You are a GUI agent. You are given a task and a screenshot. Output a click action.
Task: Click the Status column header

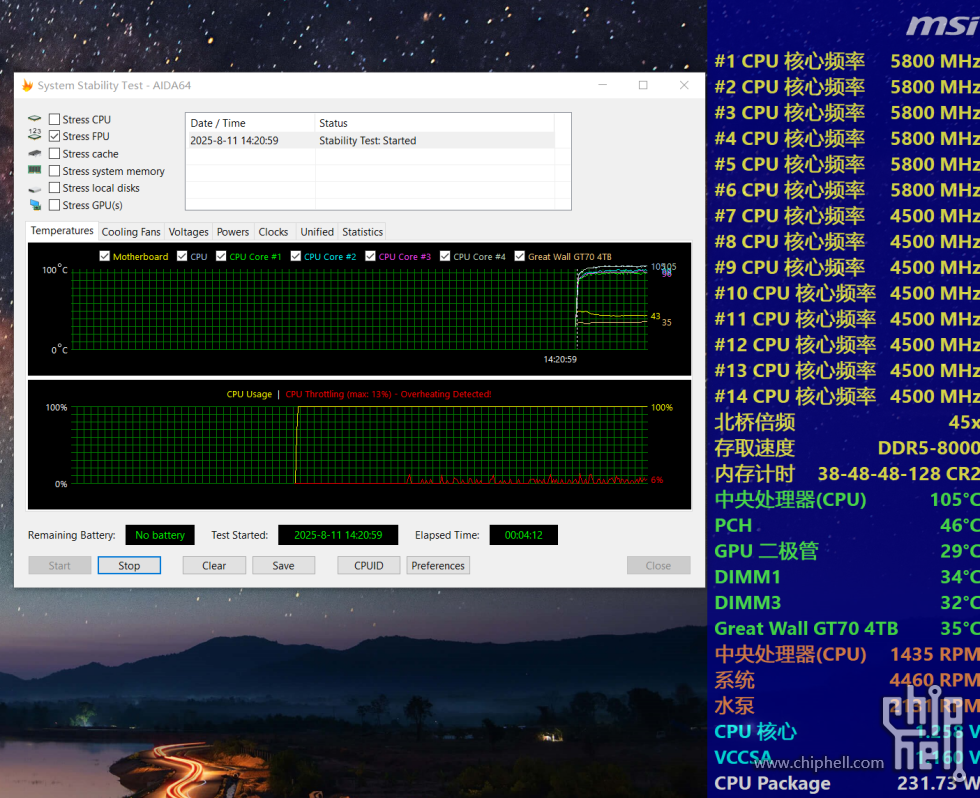click(x=434, y=123)
